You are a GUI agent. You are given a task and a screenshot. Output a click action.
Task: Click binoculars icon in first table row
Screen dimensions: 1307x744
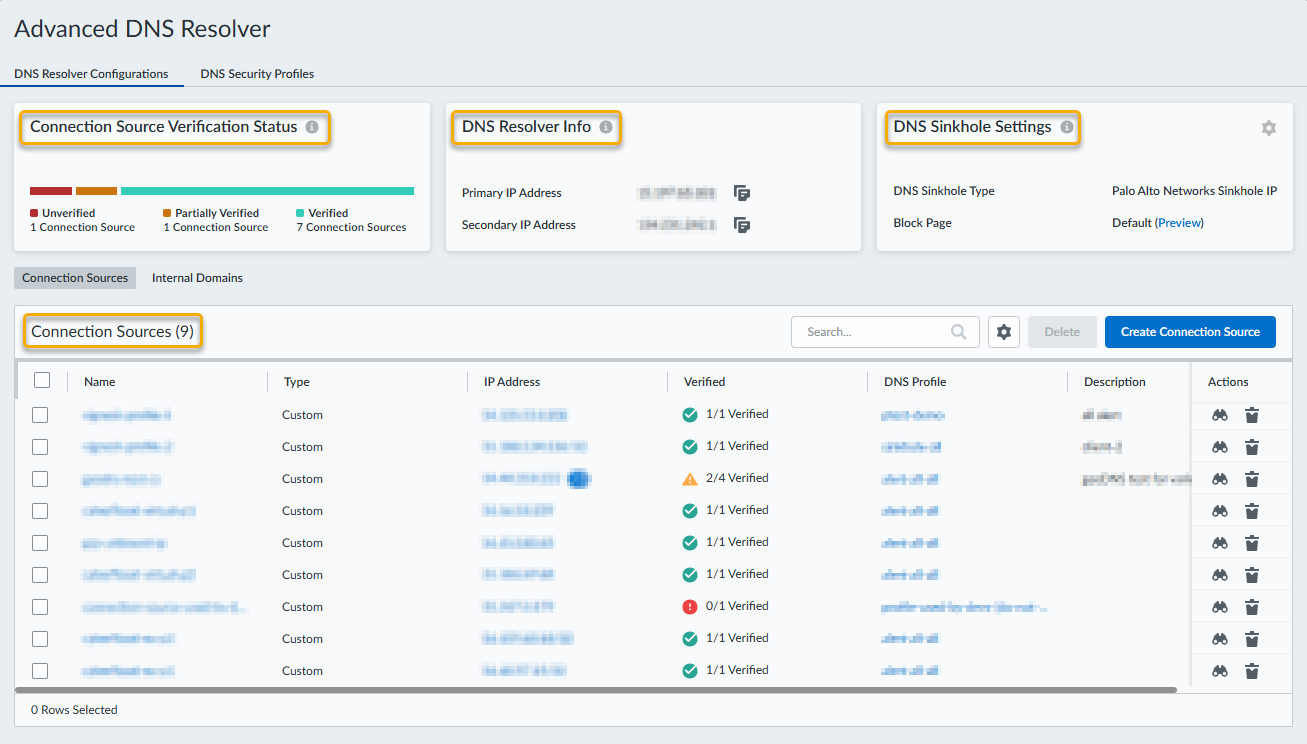pyautogui.click(x=1219, y=415)
